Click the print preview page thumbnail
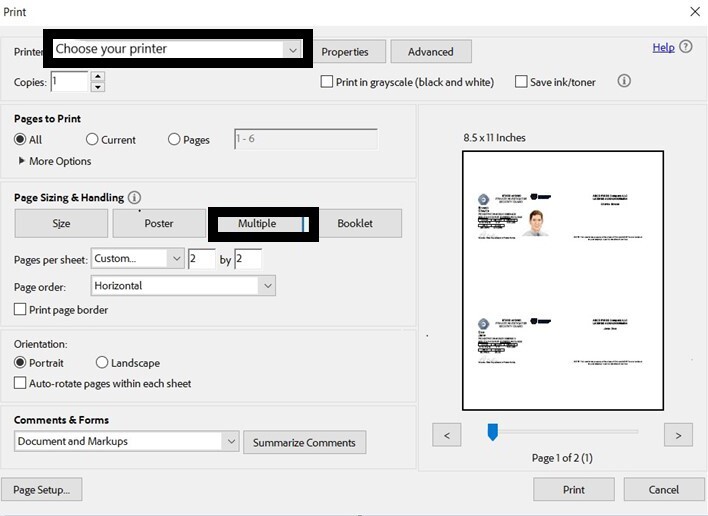708x516 pixels. click(563, 280)
